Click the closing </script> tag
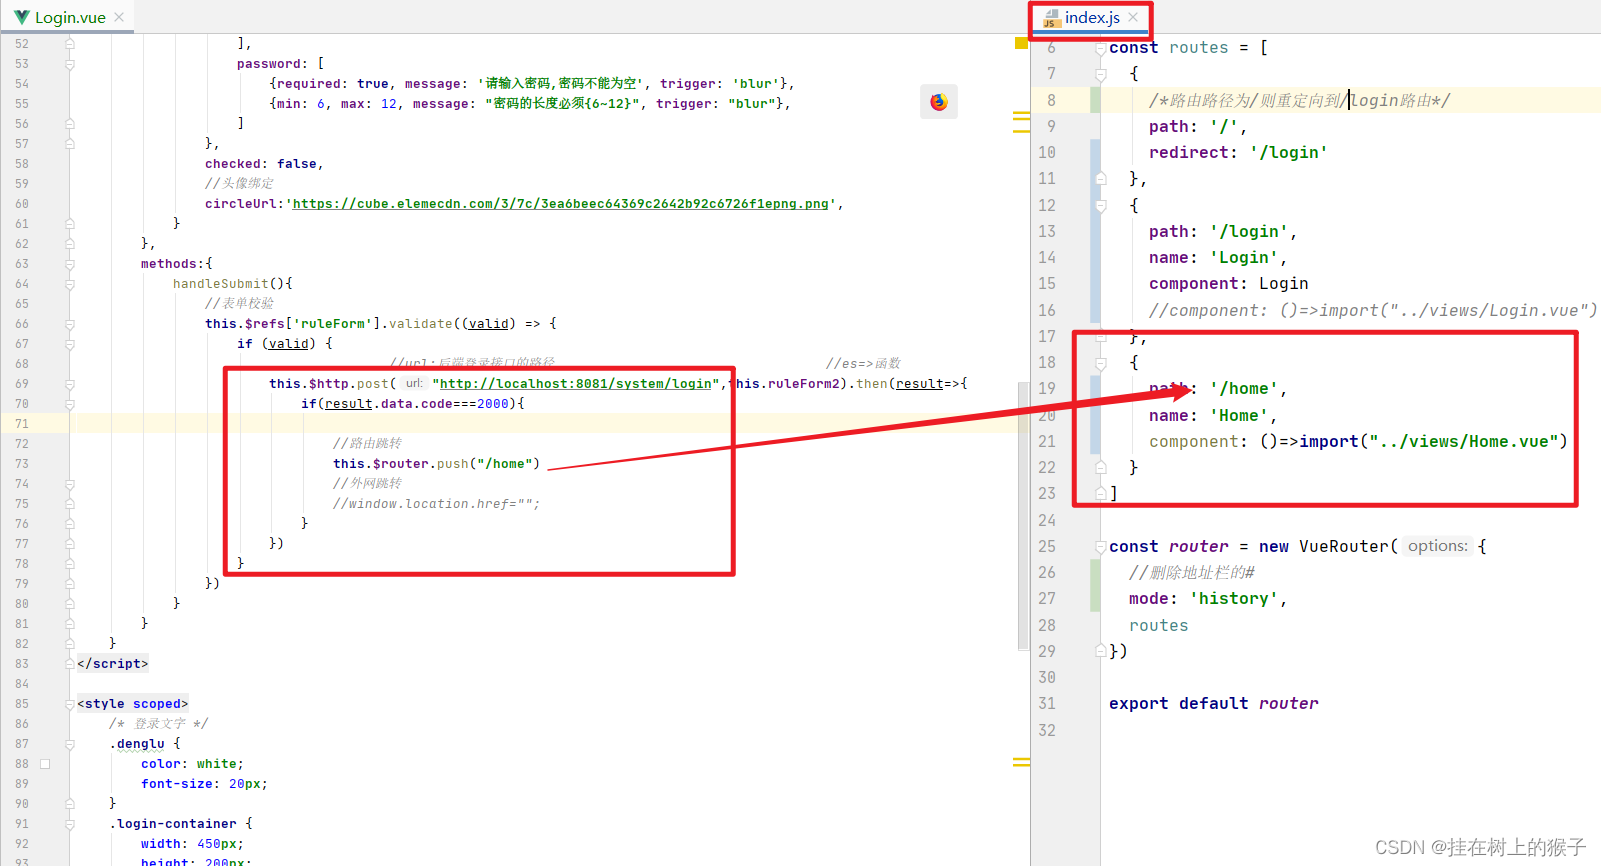Image resolution: width=1601 pixels, height=866 pixels. pyautogui.click(x=112, y=664)
